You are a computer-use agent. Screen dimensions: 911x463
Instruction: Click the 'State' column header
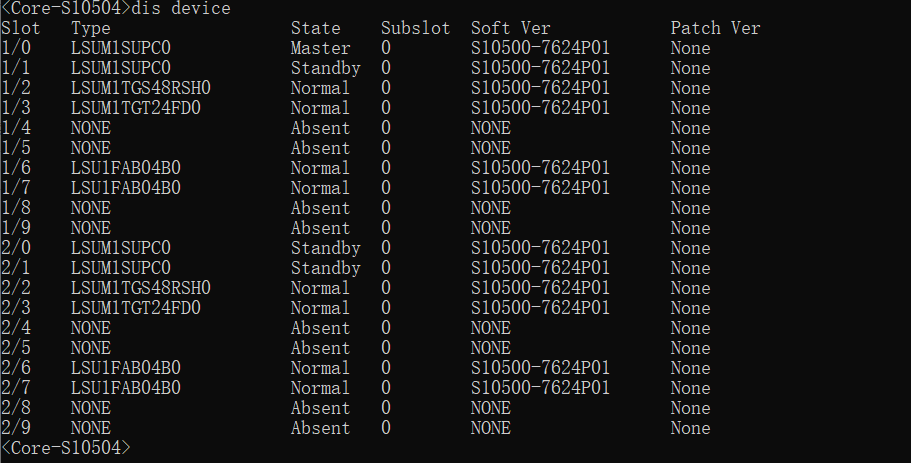point(315,28)
